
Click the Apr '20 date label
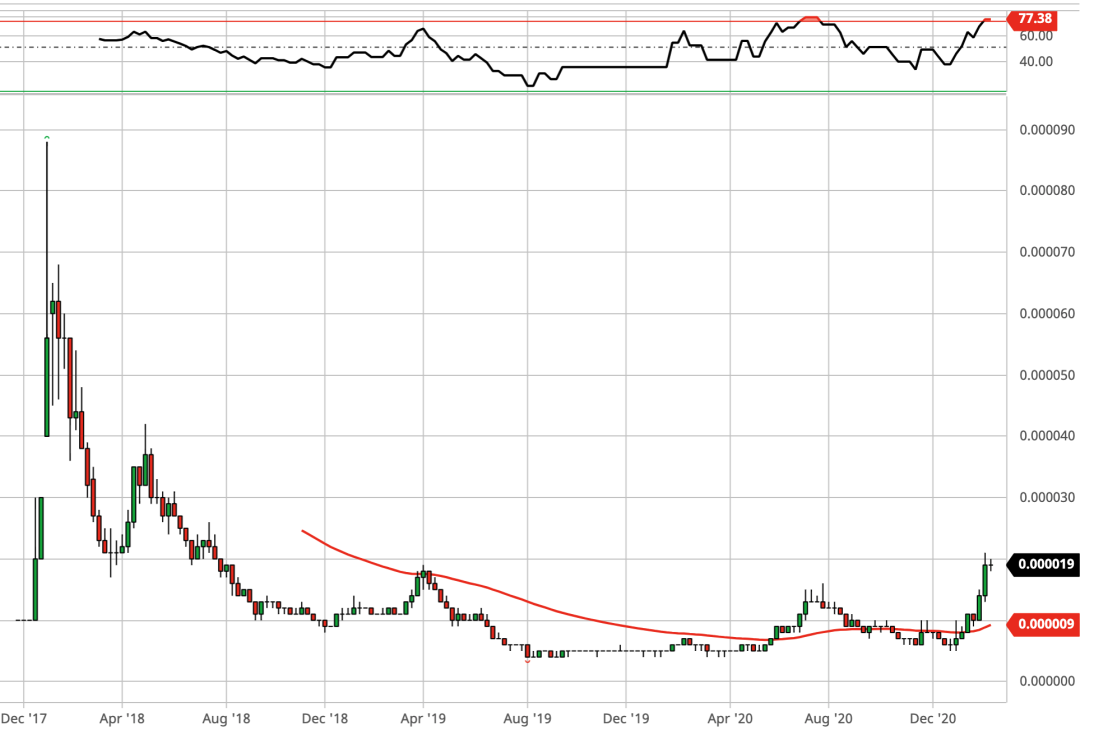730,719
